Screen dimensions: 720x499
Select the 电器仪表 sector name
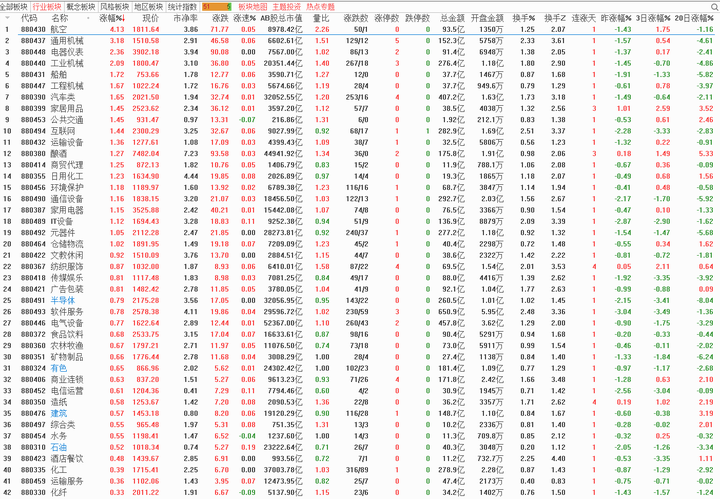67,52
